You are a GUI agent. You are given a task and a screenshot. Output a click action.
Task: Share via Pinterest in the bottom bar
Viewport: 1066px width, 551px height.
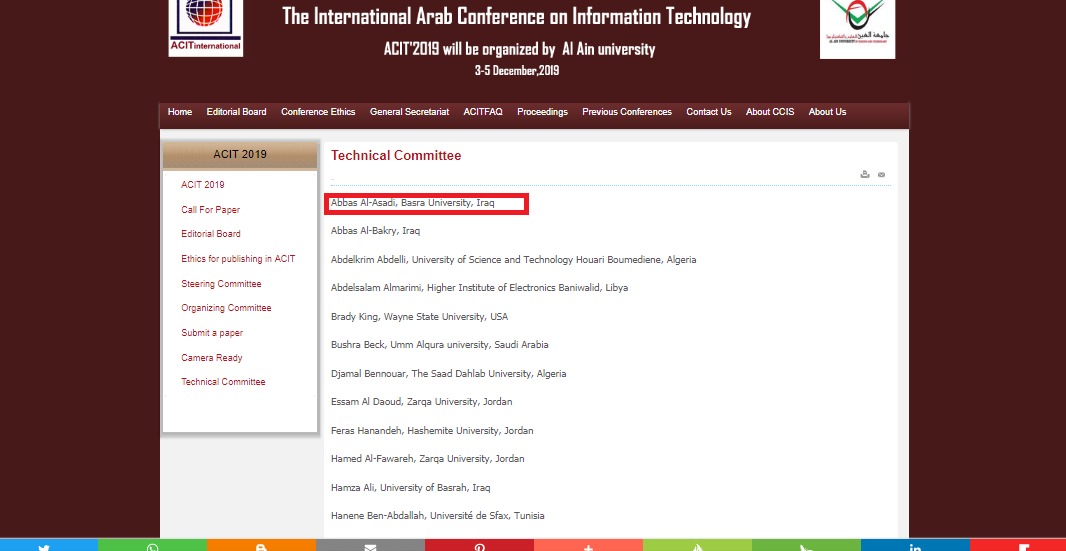(479, 546)
